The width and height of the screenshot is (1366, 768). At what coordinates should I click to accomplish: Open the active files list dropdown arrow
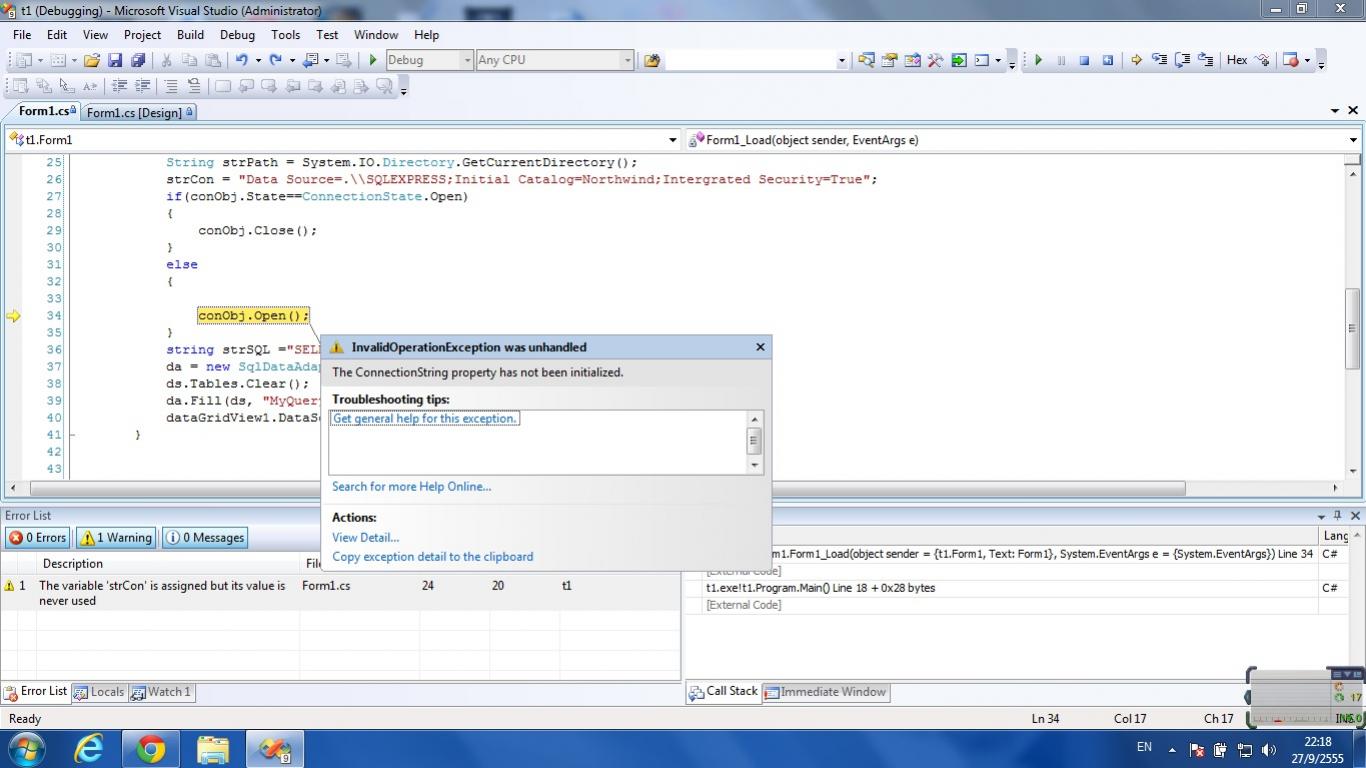tap(1335, 111)
